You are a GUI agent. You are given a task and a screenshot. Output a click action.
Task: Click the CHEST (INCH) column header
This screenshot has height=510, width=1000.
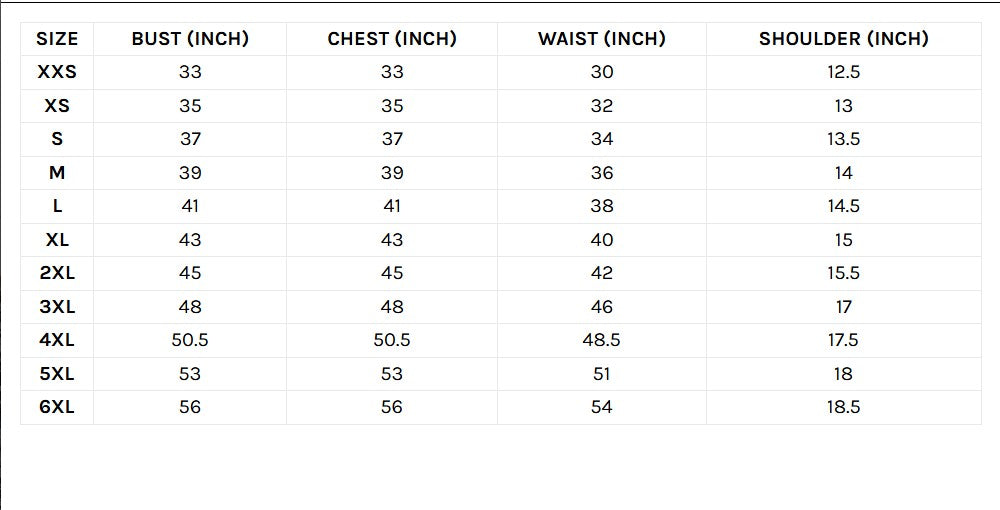[392, 39]
